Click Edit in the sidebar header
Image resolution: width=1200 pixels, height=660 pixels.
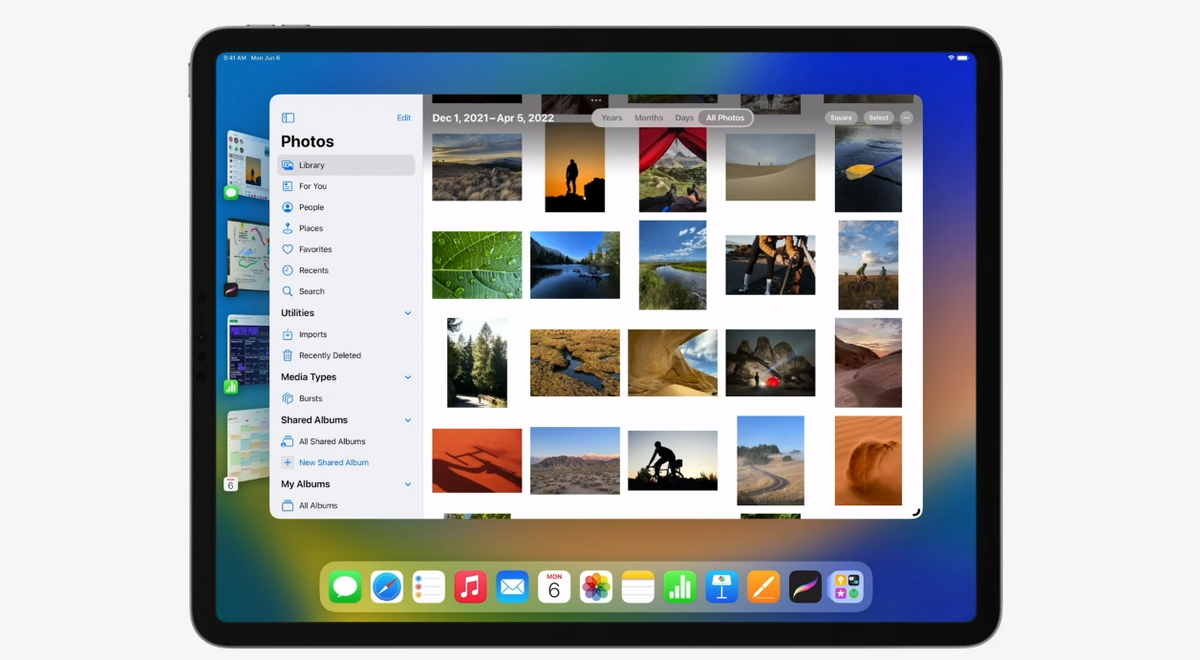(x=404, y=118)
